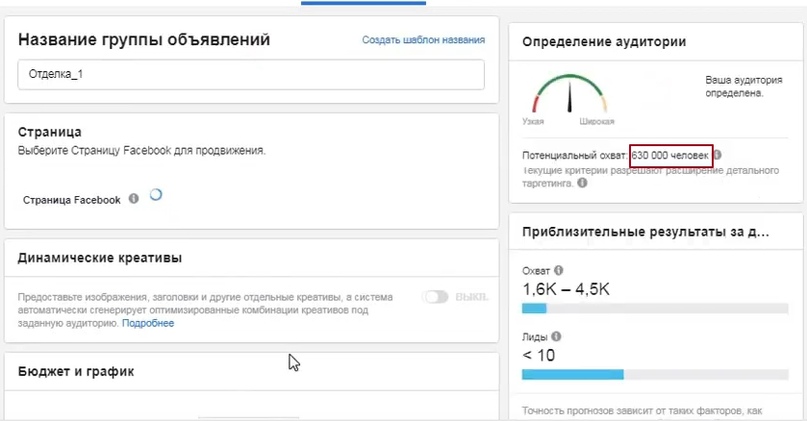Click the "1,6K – 4,5K" reach value
Viewport: 807px width, 421px height.
click(x=566, y=289)
